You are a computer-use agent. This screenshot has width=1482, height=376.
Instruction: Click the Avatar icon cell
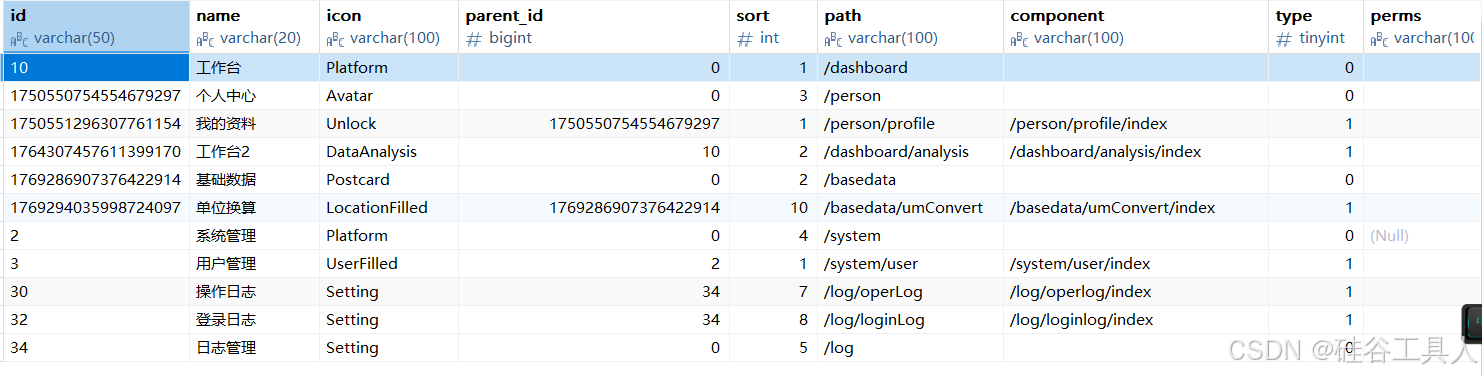(x=389, y=96)
